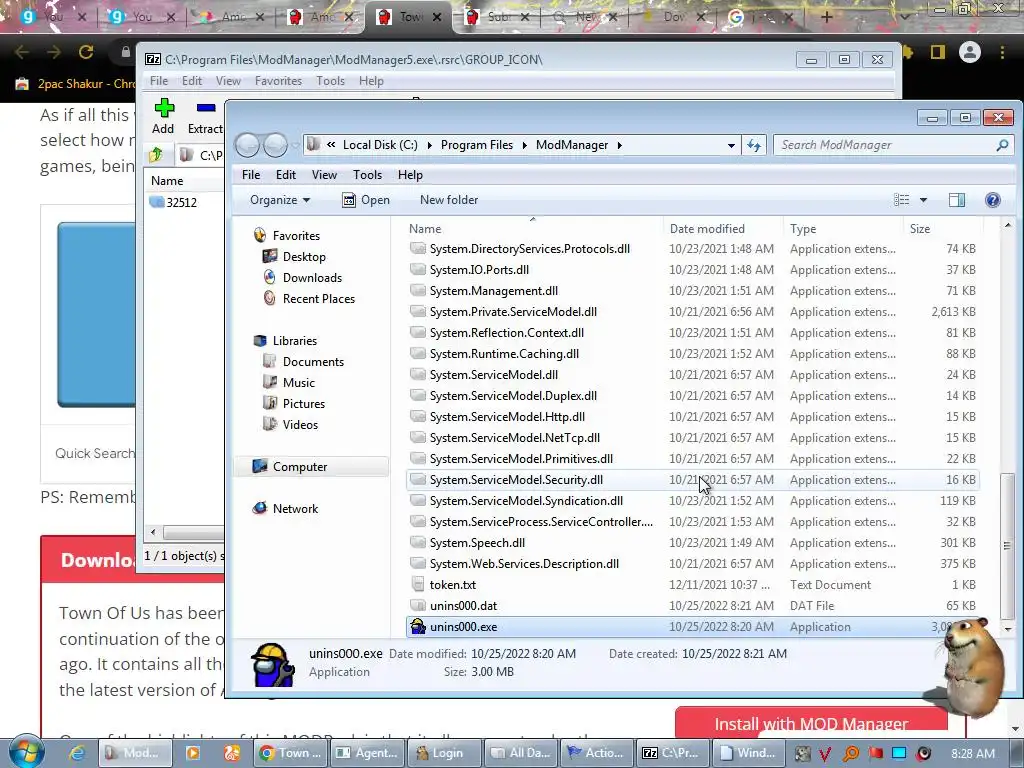Open the 7-Zip Help menu
Screen dimensions: 1024x768
[x=371, y=81]
